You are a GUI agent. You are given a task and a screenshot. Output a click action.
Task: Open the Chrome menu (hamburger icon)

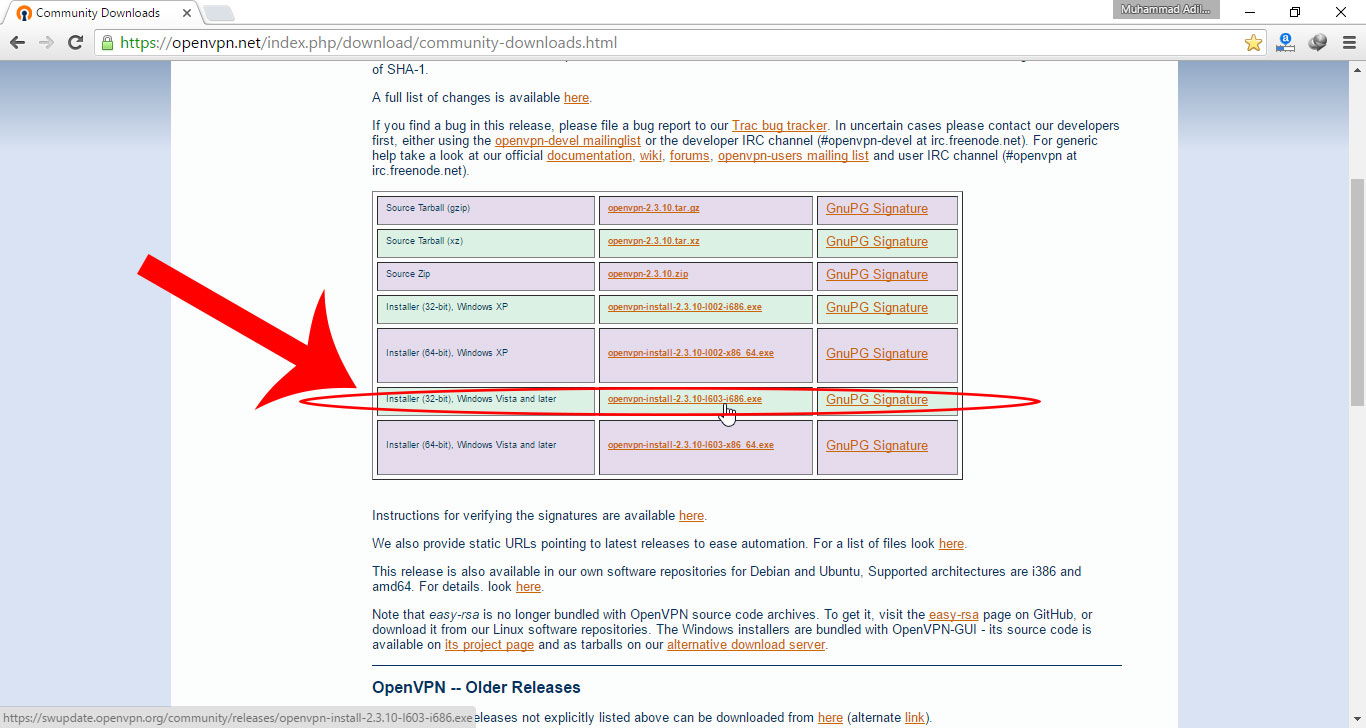click(1348, 43)
